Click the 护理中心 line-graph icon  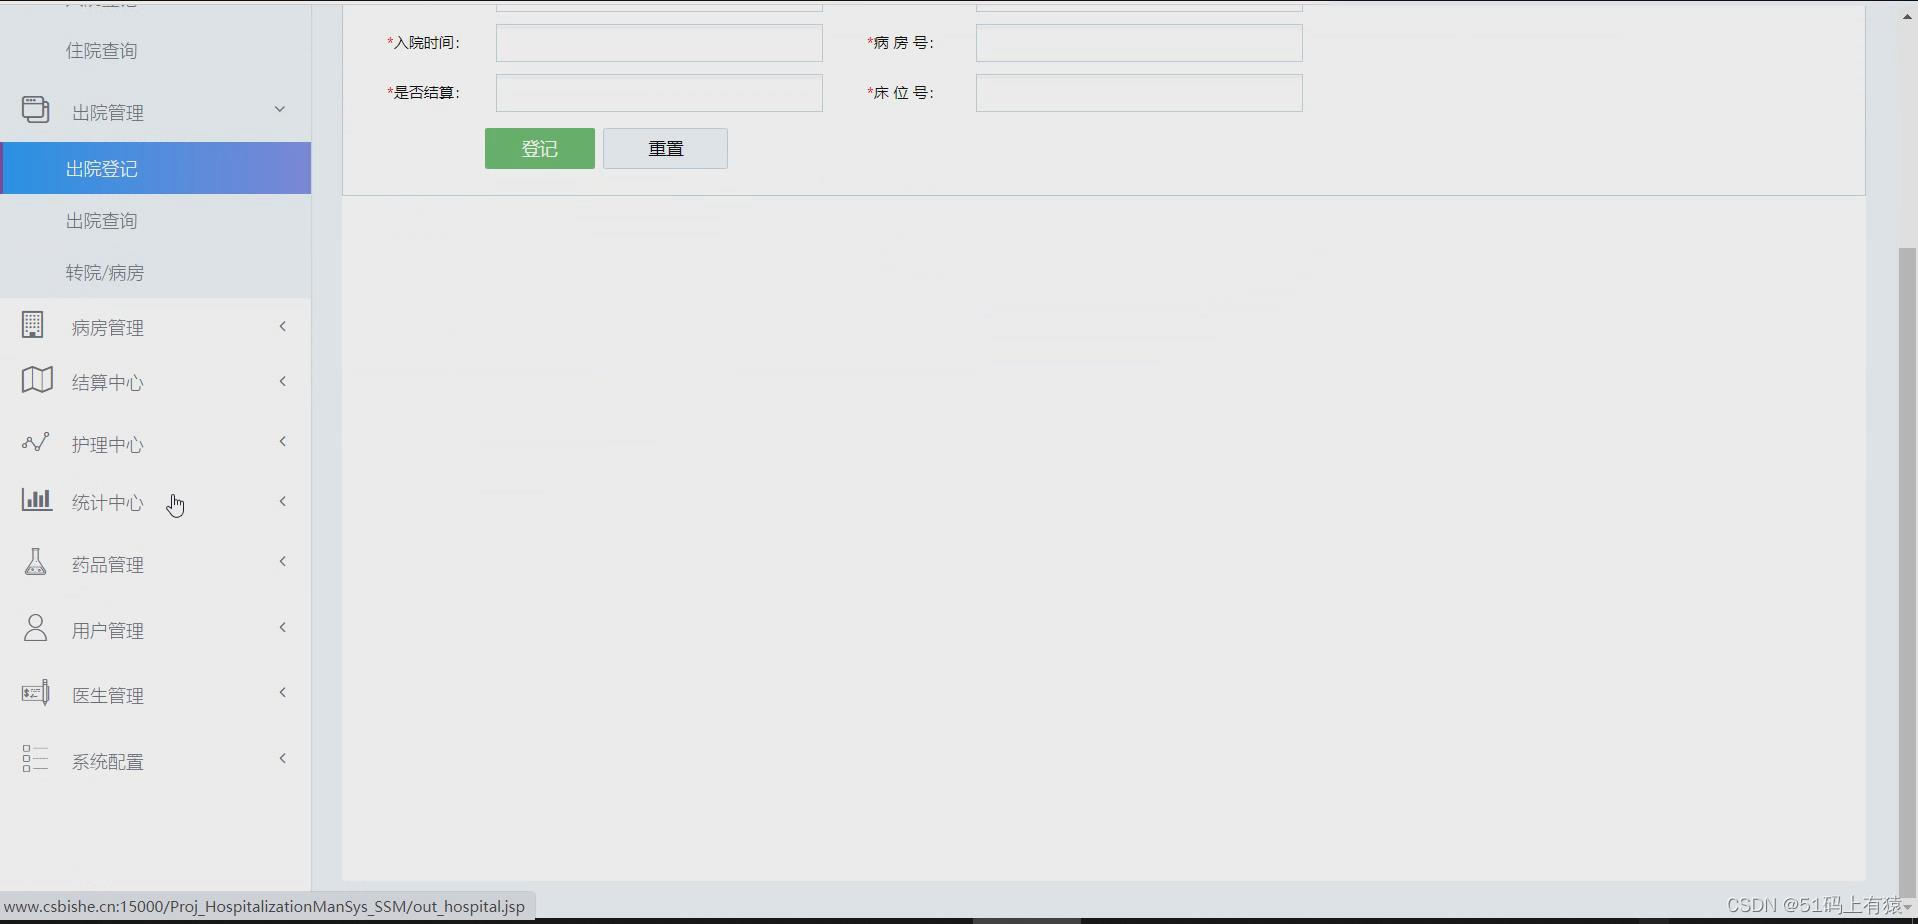pyautogui.click(x=36, y=442)
